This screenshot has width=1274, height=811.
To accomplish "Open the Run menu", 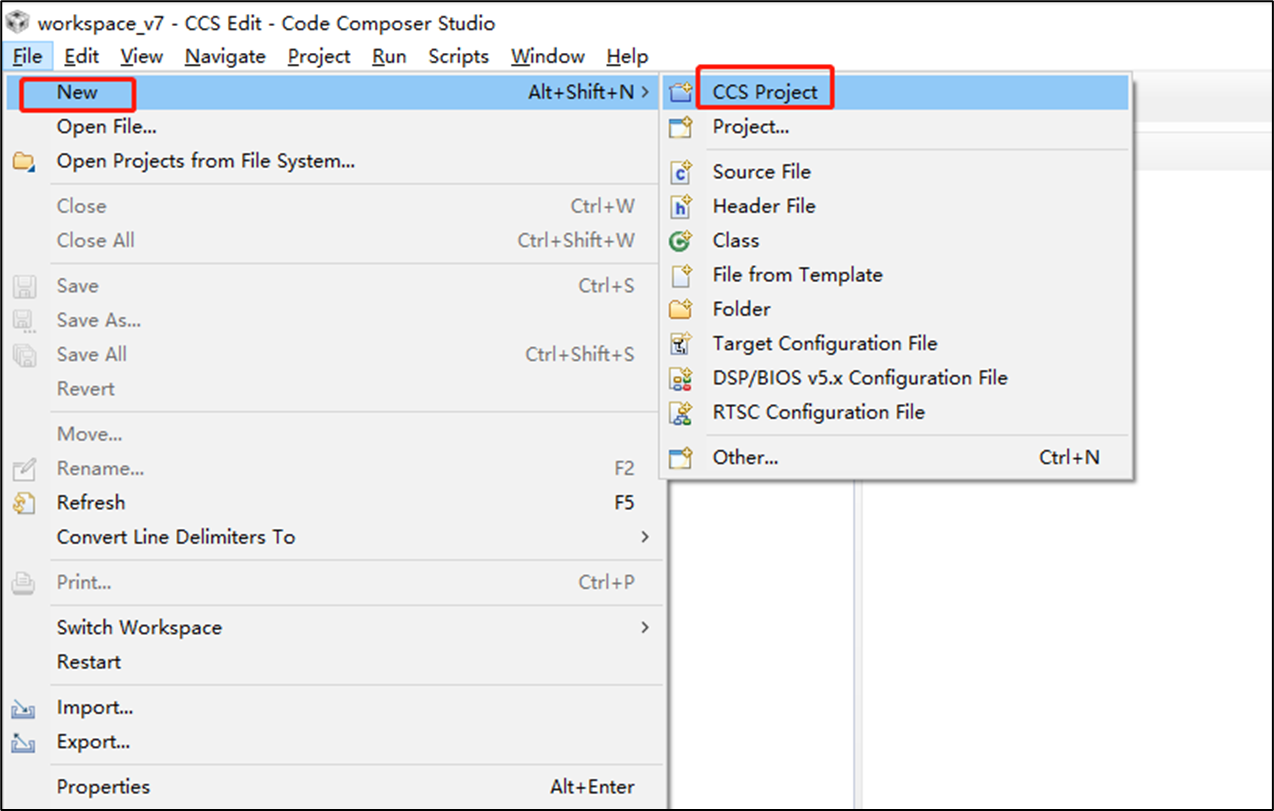I will click(x=389, y=56).
